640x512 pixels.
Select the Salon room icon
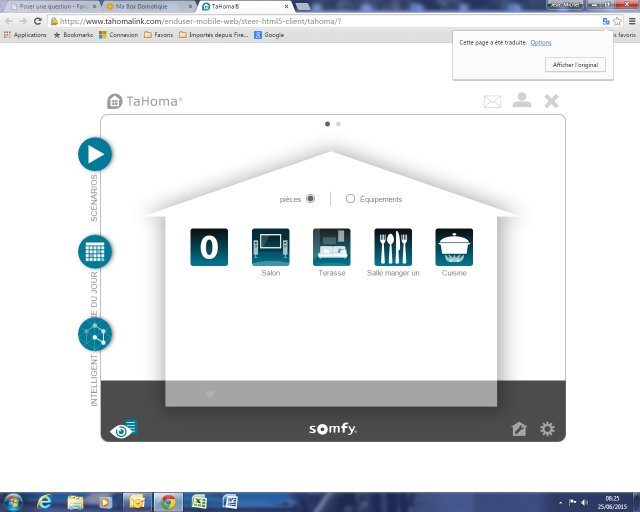pos(270,247)
